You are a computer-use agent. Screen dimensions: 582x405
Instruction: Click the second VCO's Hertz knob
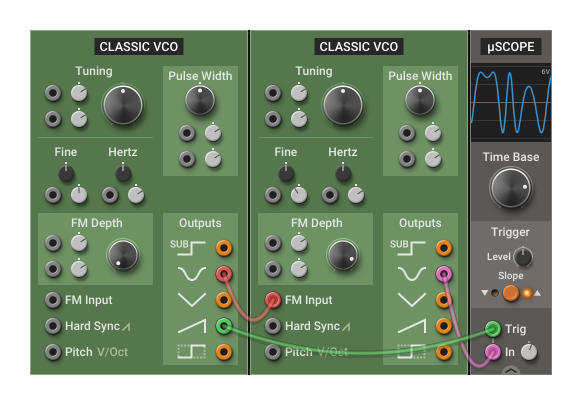[343, 173]
